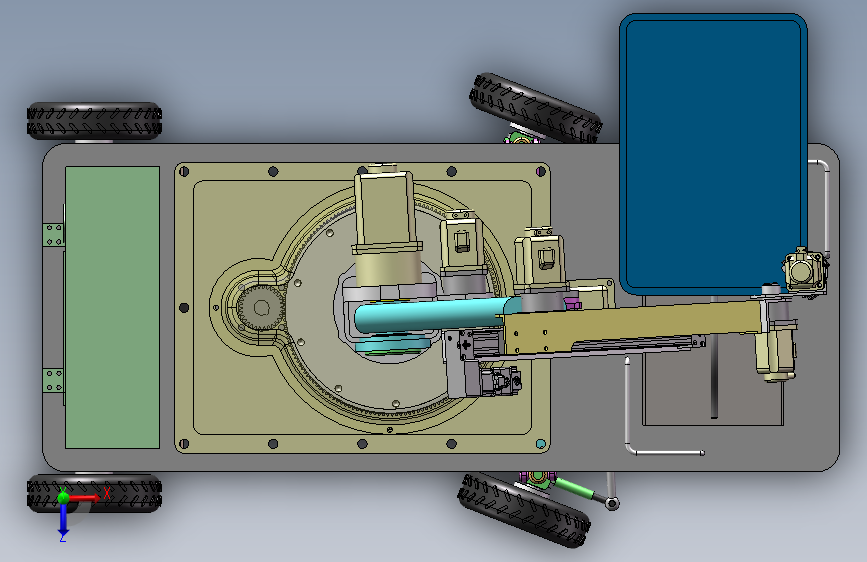The width and height of the screenshot is (867, 562).
Task: Select the tilted front wheel below chassis
Action: [524, 510]
